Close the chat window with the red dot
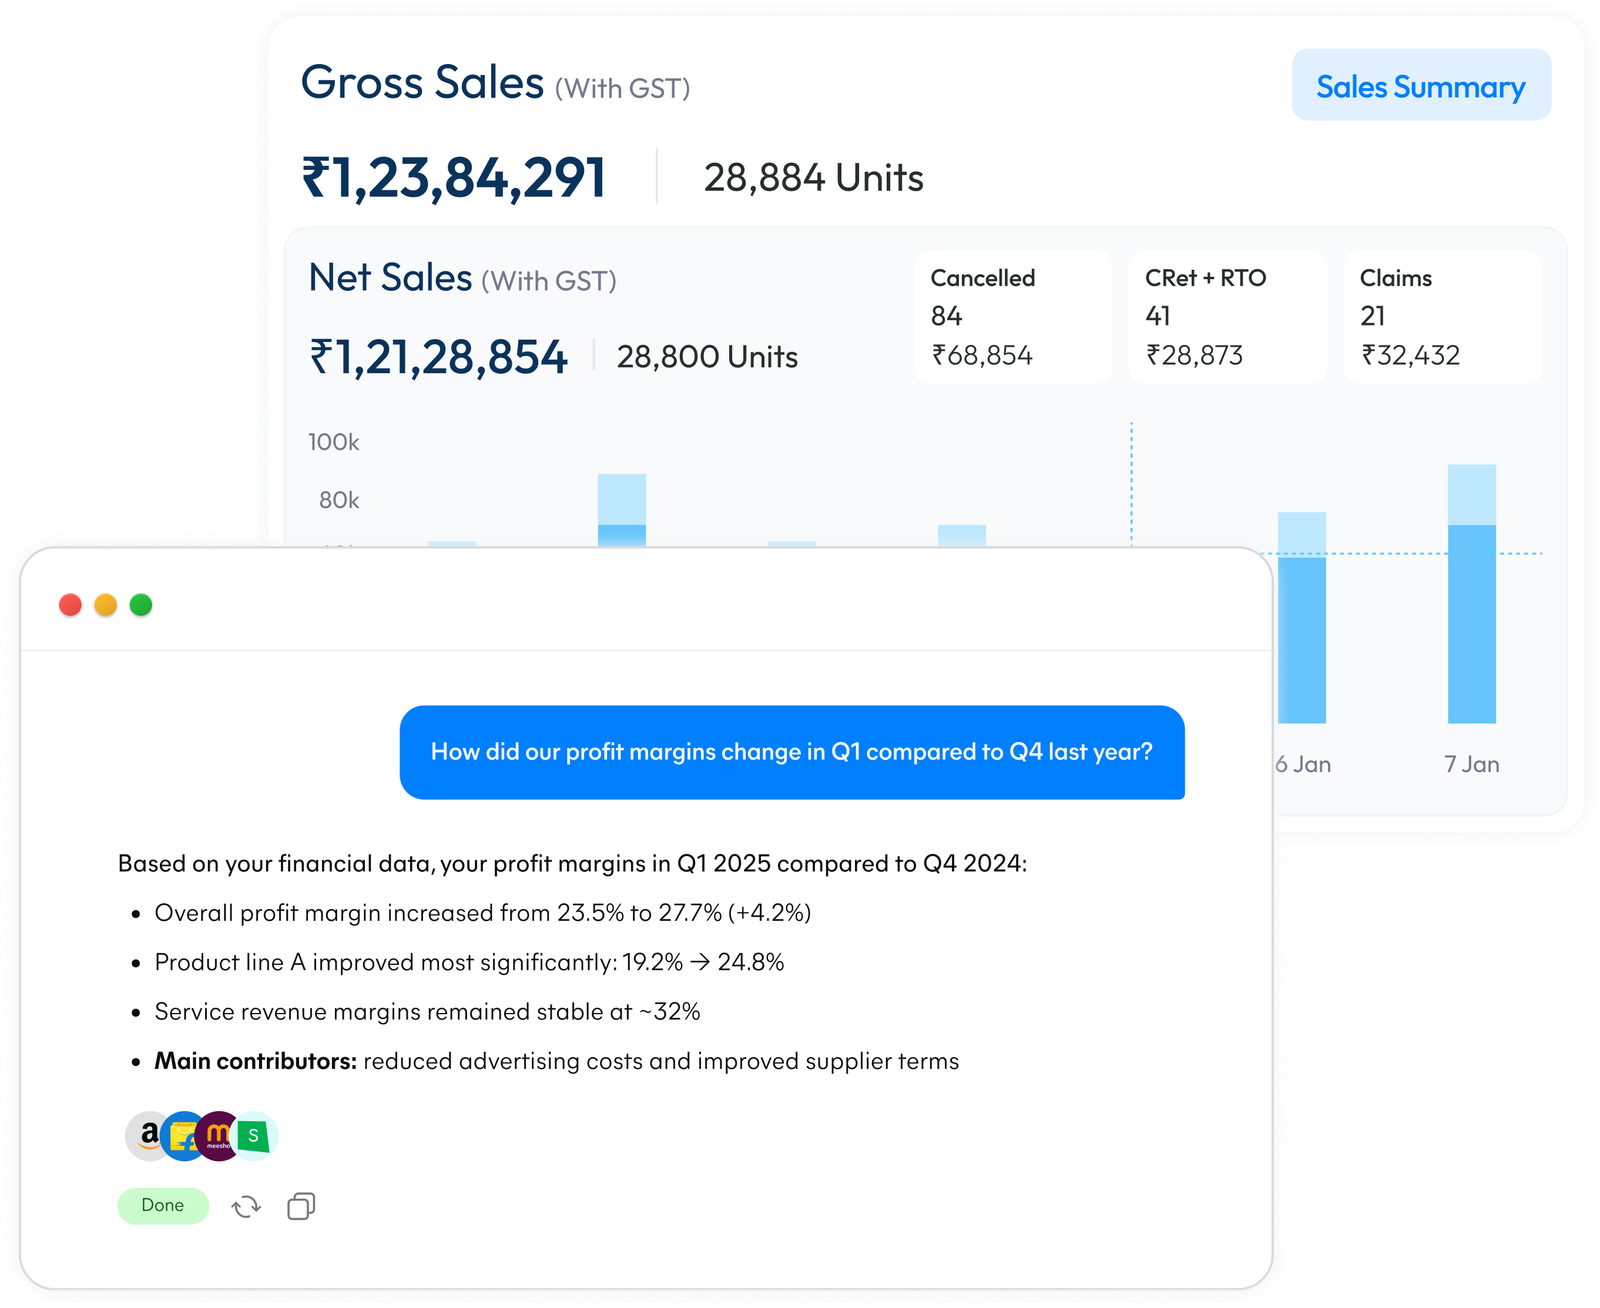1600x1308 pixels. [x=70, y=605]
